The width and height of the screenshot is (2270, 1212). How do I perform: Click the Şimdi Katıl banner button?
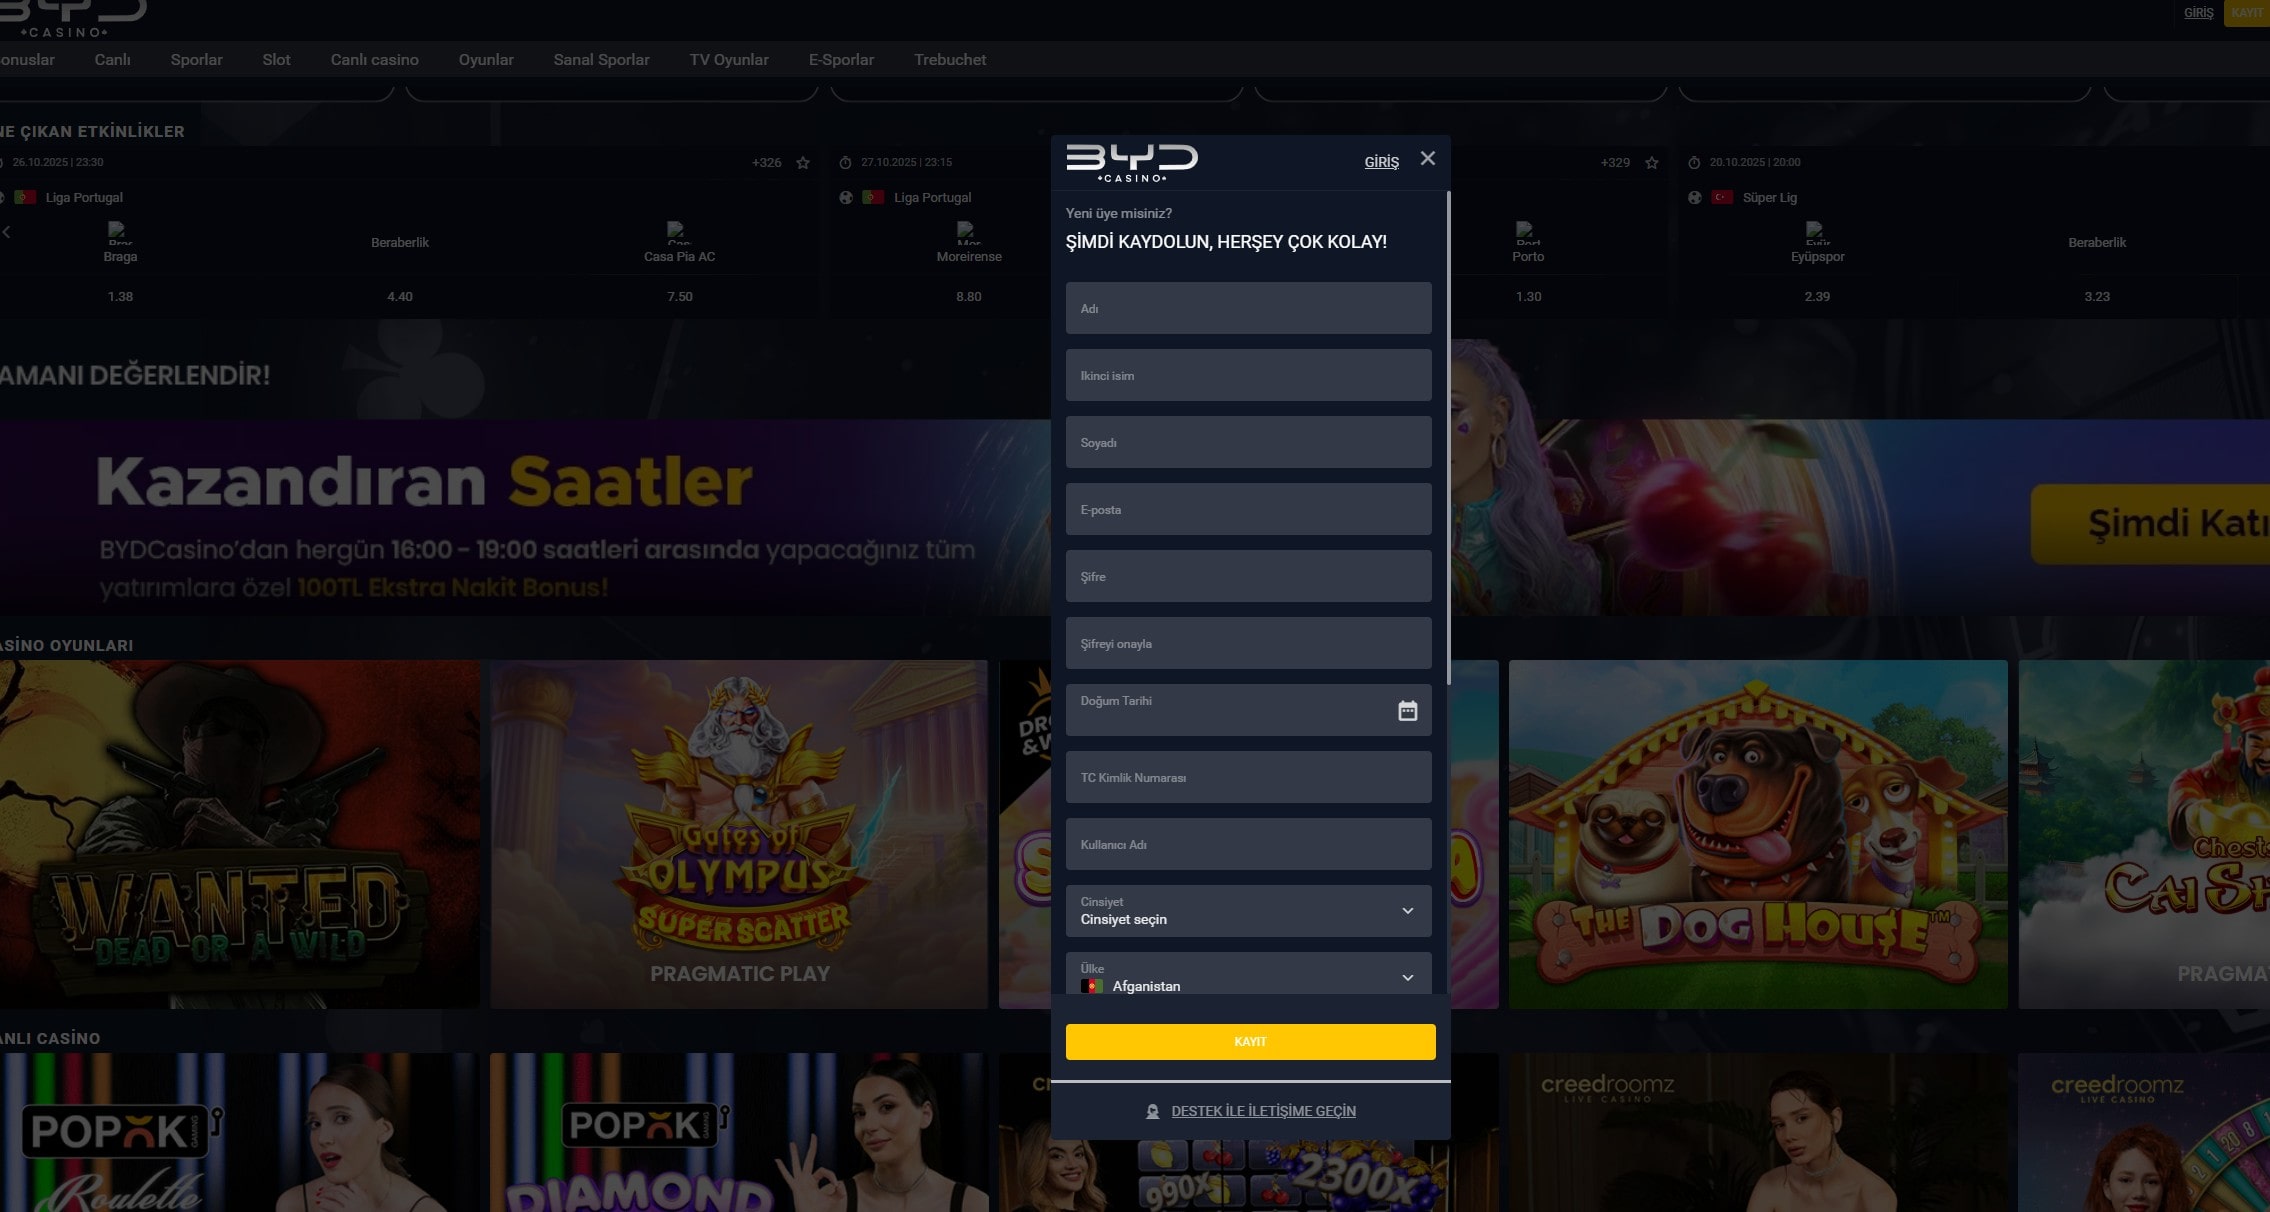point(2150,524)
